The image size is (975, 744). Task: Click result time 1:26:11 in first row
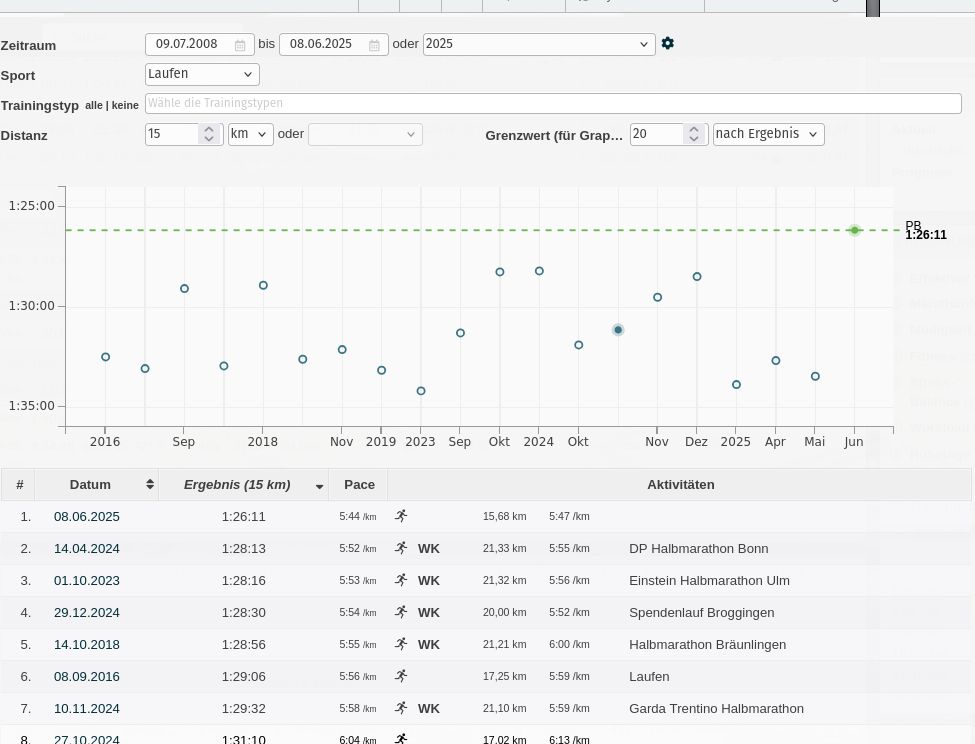pos(243,517)
